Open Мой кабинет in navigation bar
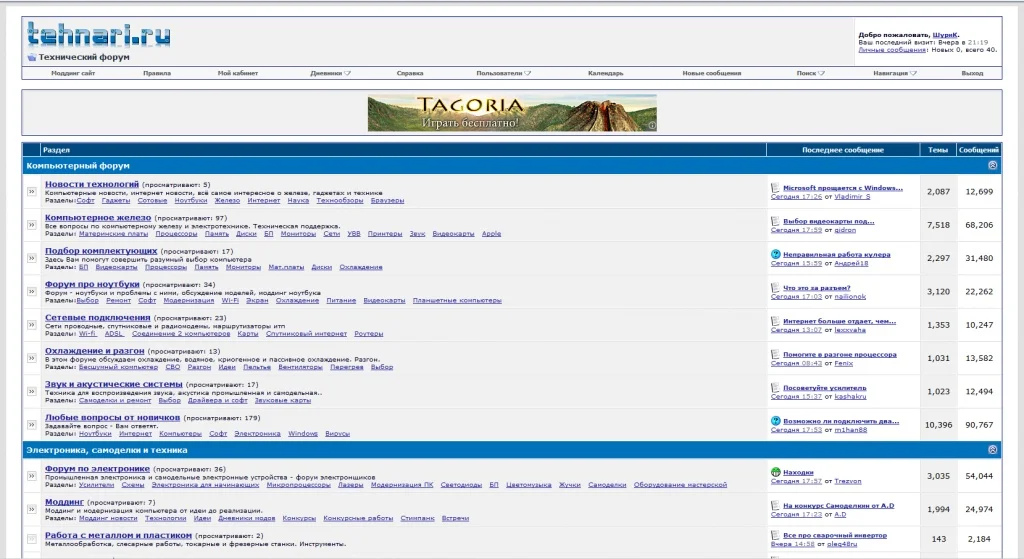This screenshot has height=559, width=1024. coord(238,73)
